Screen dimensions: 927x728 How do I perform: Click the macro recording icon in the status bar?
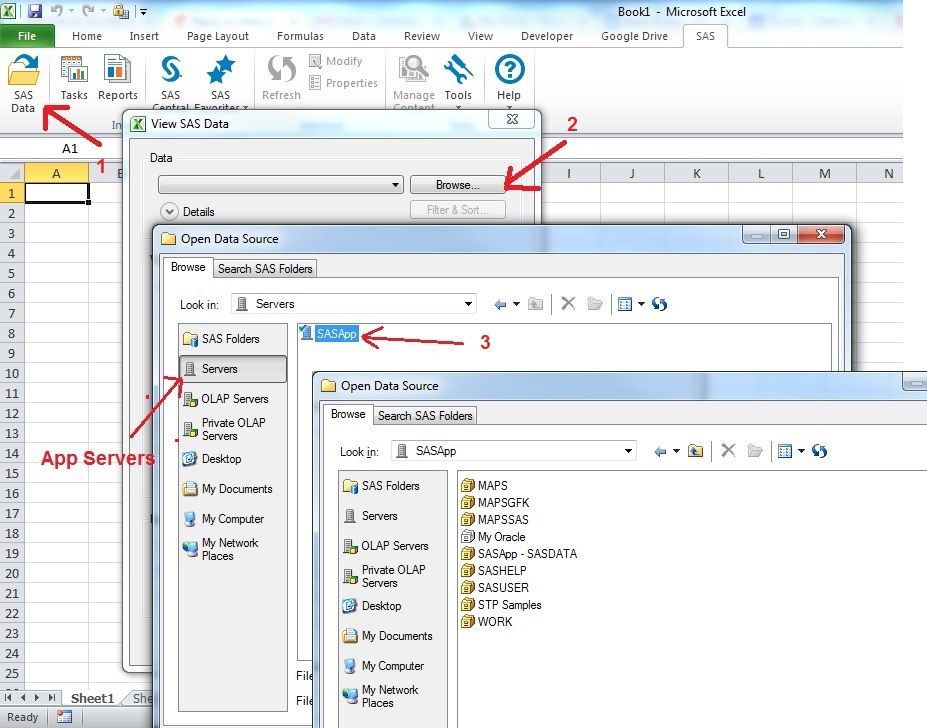[x=64, y=717]
